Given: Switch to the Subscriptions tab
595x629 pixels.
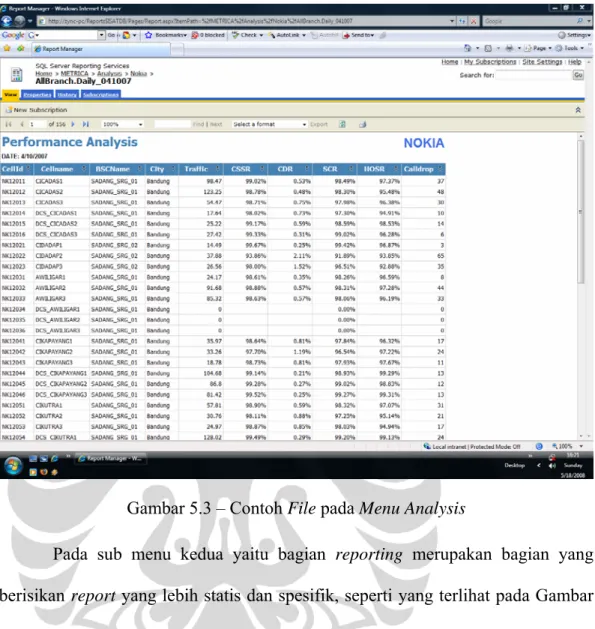Looking at the screenshot, I should click(101, 95).
